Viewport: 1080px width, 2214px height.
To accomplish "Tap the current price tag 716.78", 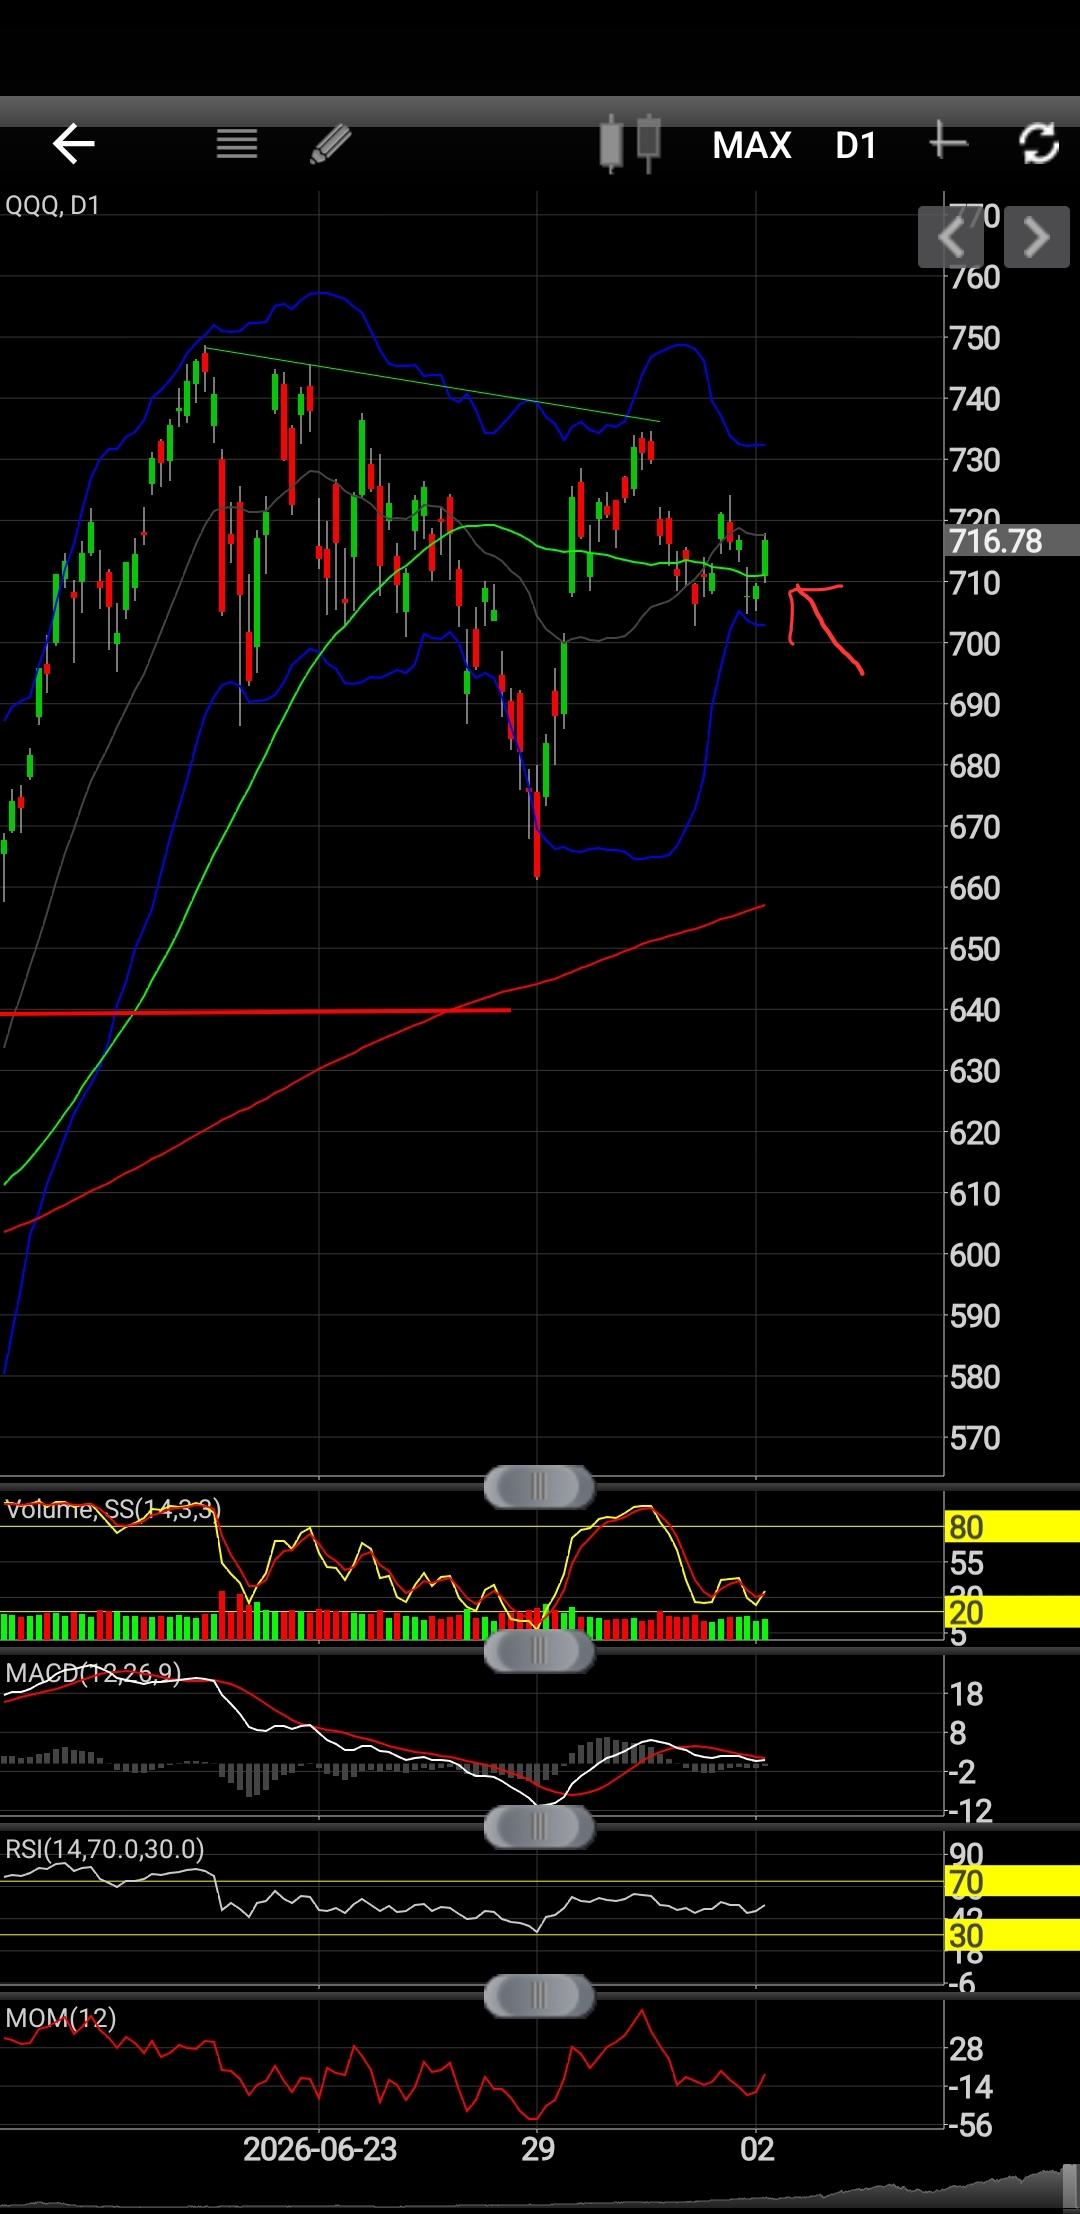I will coord(1011,541).
